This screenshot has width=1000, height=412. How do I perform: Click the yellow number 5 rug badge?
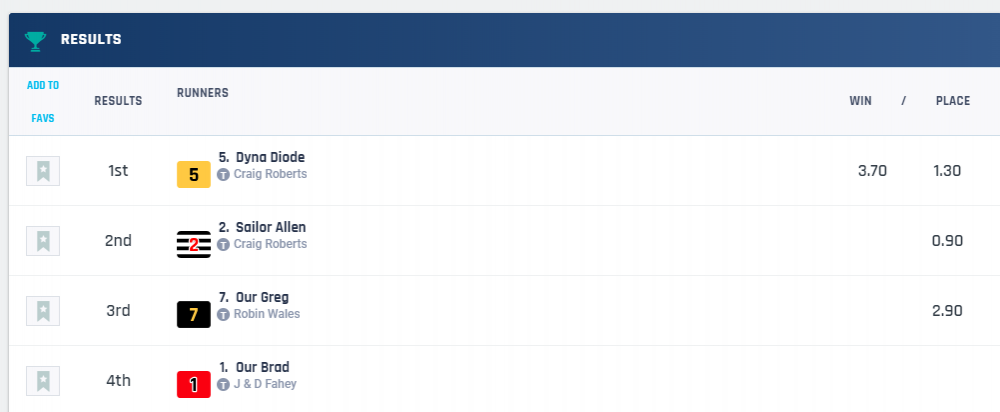[x=194, y=175]
